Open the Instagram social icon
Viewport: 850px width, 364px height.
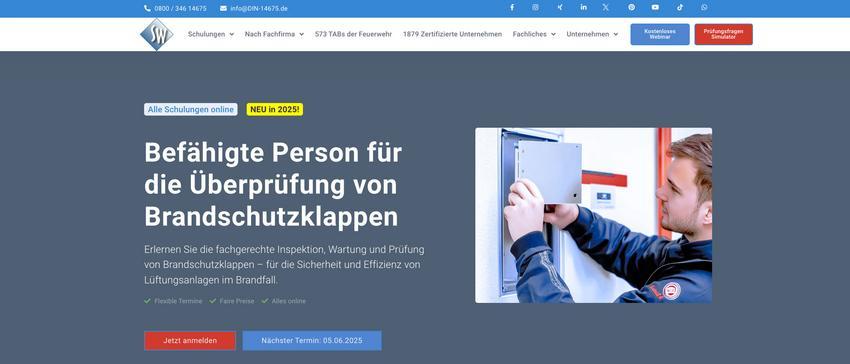[x=535, y=8]
